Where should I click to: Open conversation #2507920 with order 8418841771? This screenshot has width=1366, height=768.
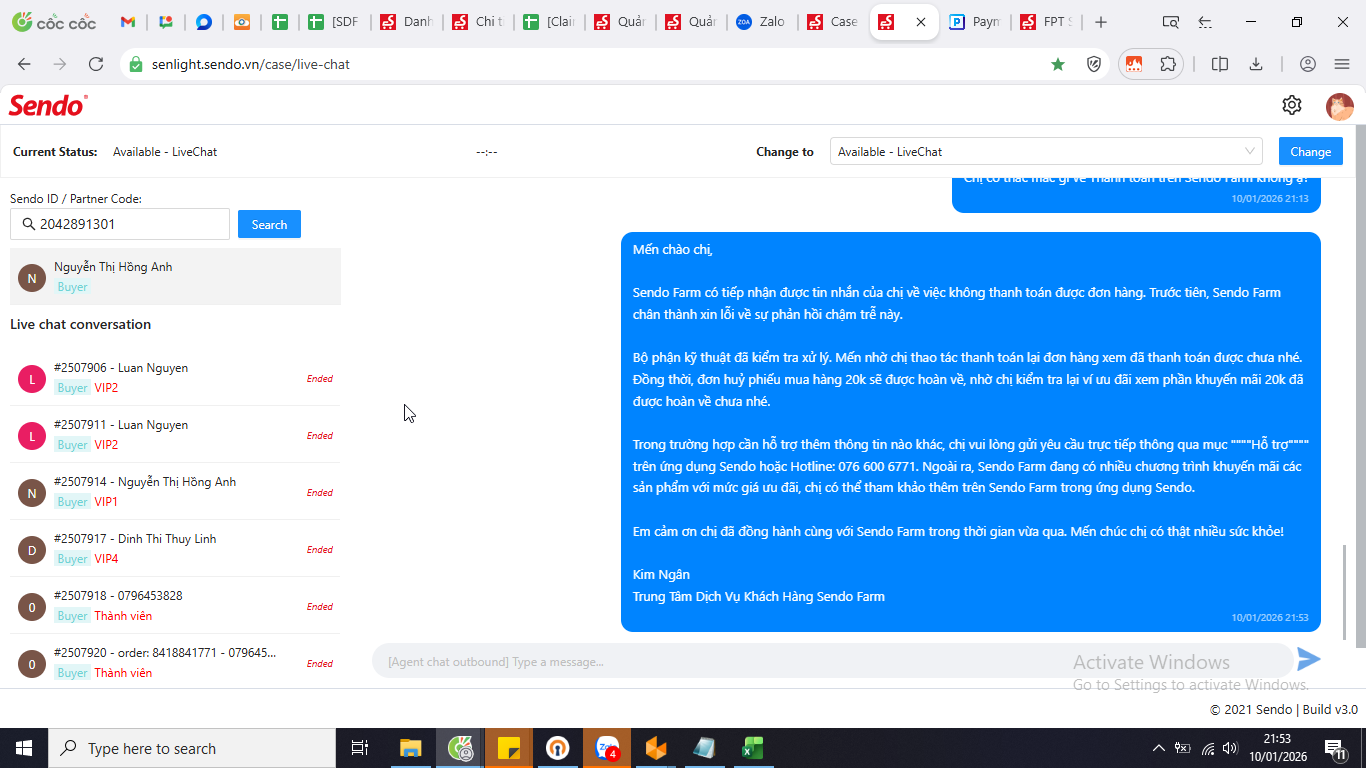coord(175,662)
